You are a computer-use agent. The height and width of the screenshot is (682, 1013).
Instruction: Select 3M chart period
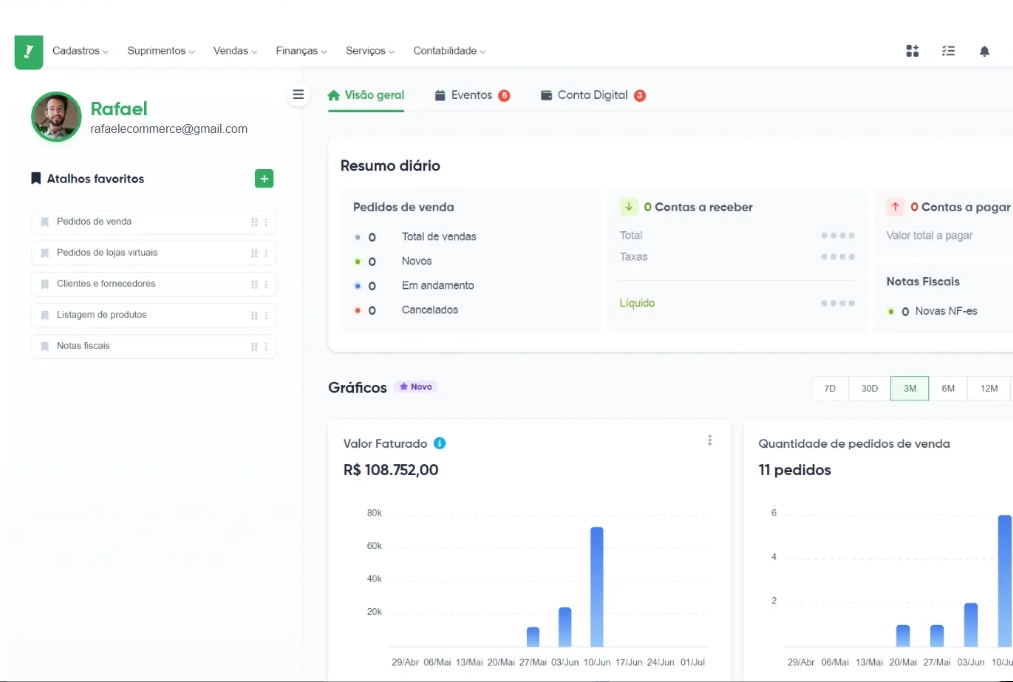[x=910, y=388]
